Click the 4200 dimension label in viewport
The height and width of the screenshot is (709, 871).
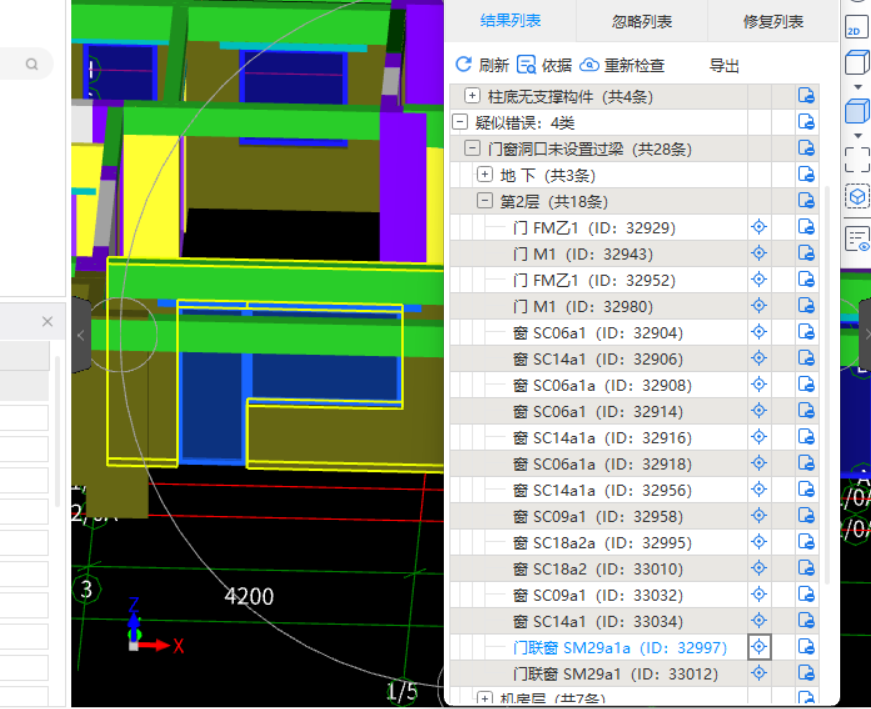[x=249, y=596]
